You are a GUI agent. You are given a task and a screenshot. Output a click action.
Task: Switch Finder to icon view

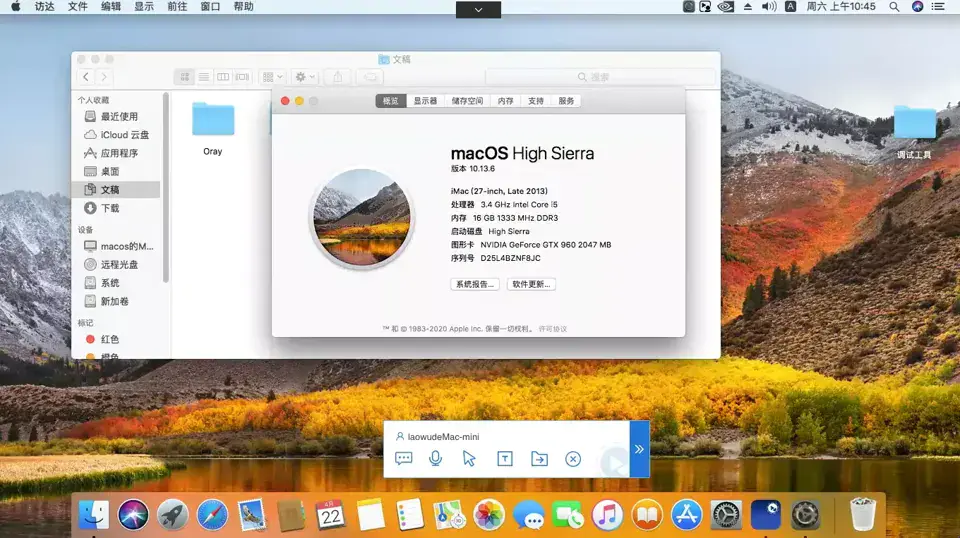(184, 77)
